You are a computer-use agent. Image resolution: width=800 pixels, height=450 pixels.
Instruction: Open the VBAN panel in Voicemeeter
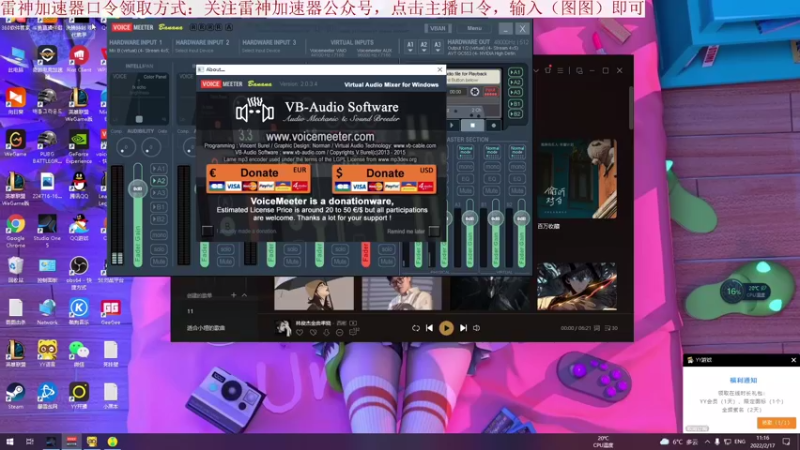[438, 28]
